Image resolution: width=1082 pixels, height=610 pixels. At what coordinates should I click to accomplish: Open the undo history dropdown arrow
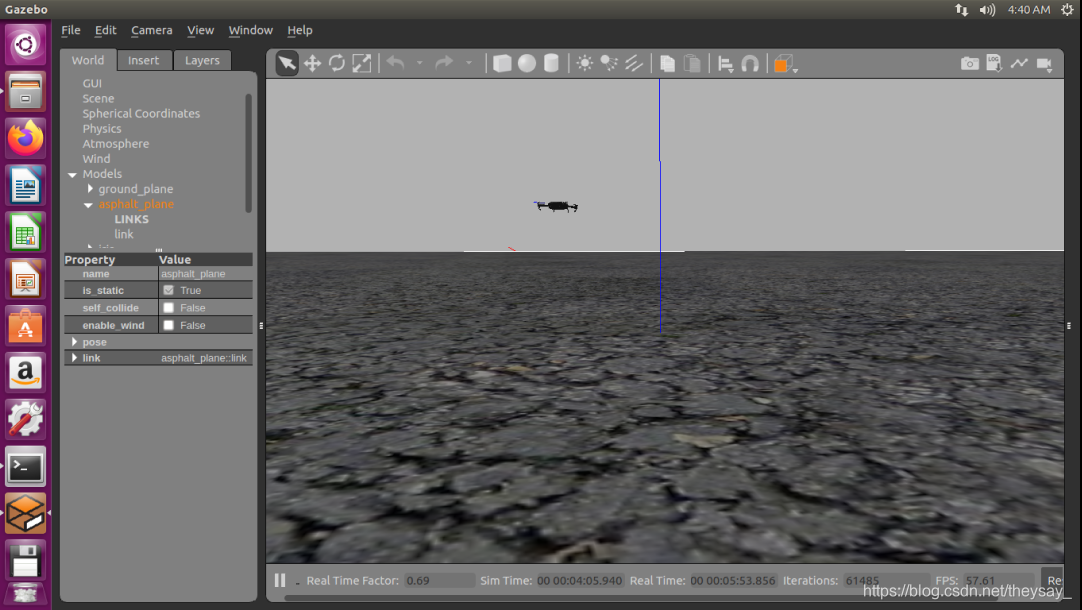419,63
